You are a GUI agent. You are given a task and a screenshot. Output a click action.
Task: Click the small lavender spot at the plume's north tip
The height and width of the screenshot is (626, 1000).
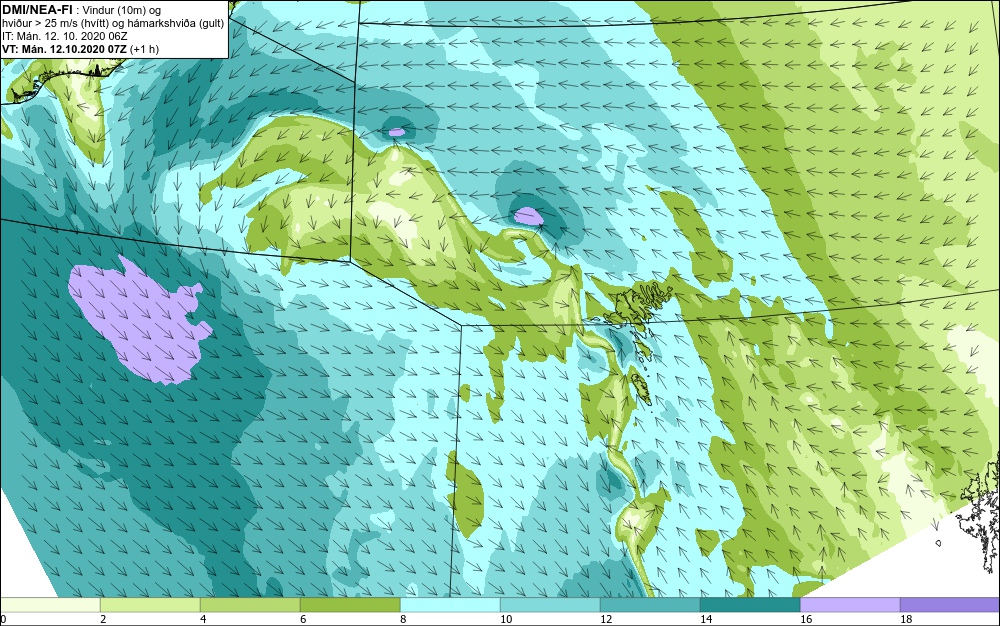click(x=397, y=133)
